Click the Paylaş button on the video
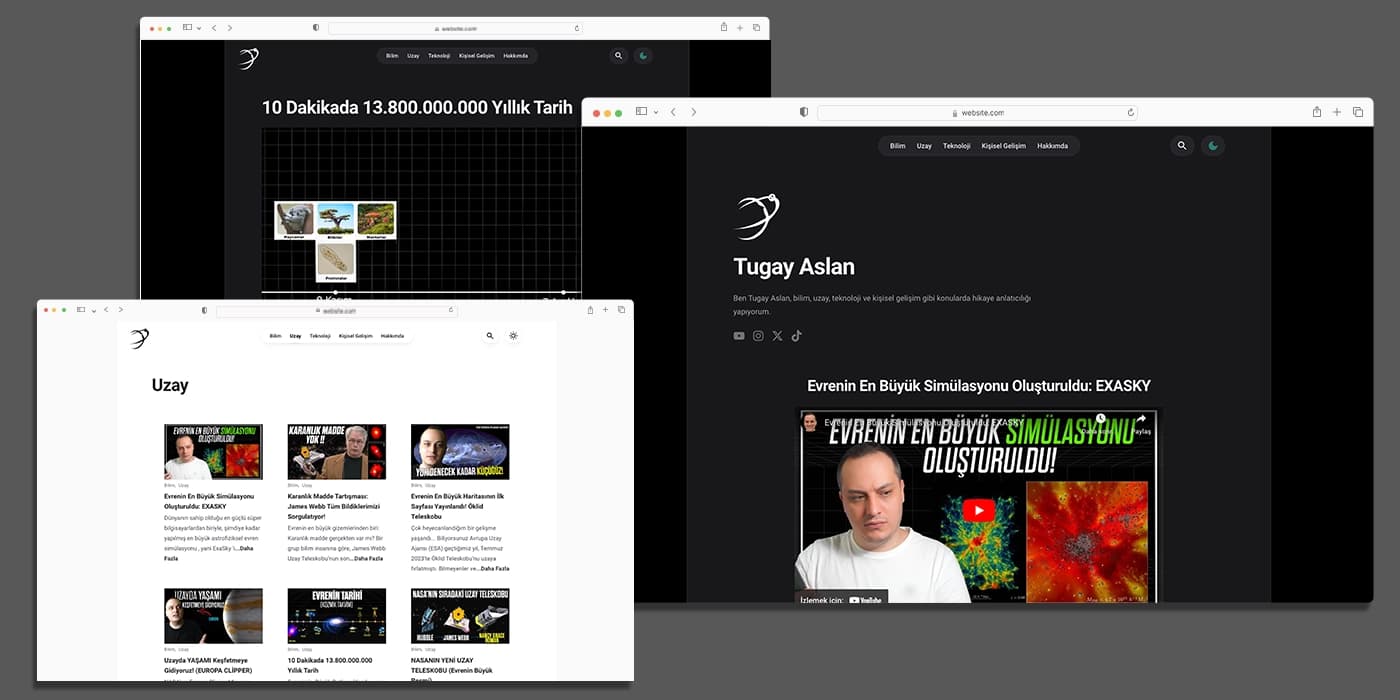The image size is (1400, 700). [x=1140, y=418]
